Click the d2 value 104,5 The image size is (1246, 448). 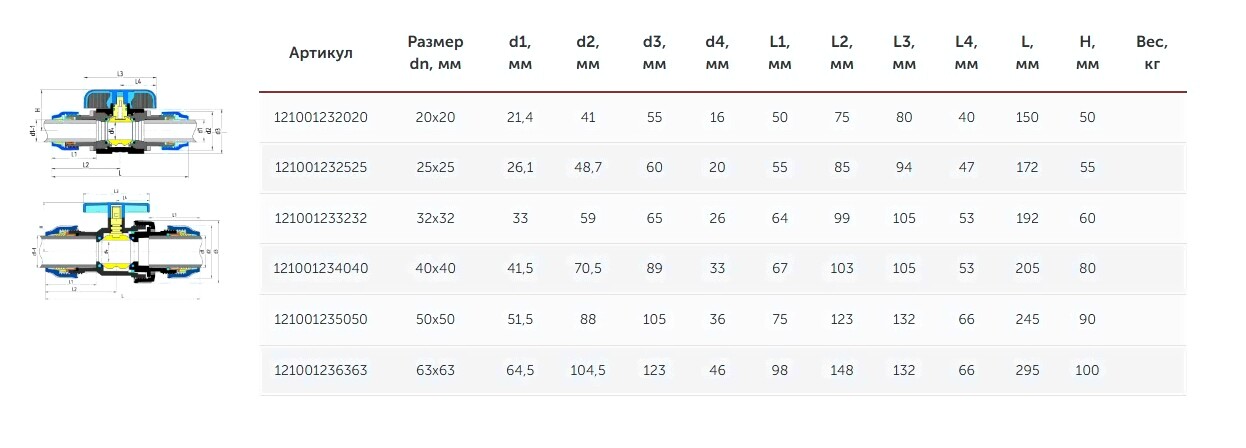coord(587,370)
